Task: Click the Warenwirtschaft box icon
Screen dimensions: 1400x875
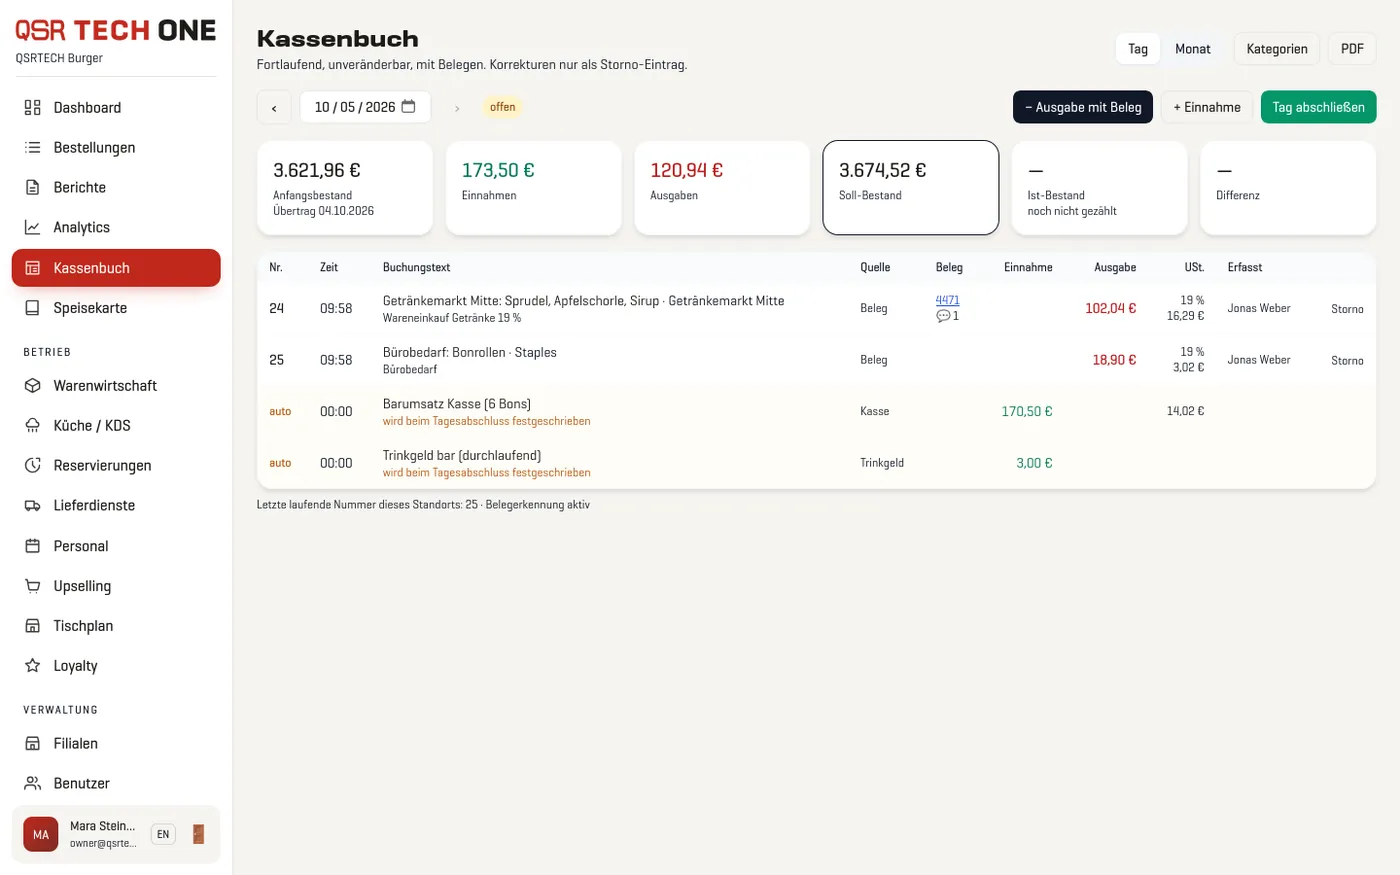Action: coord(33,386)
